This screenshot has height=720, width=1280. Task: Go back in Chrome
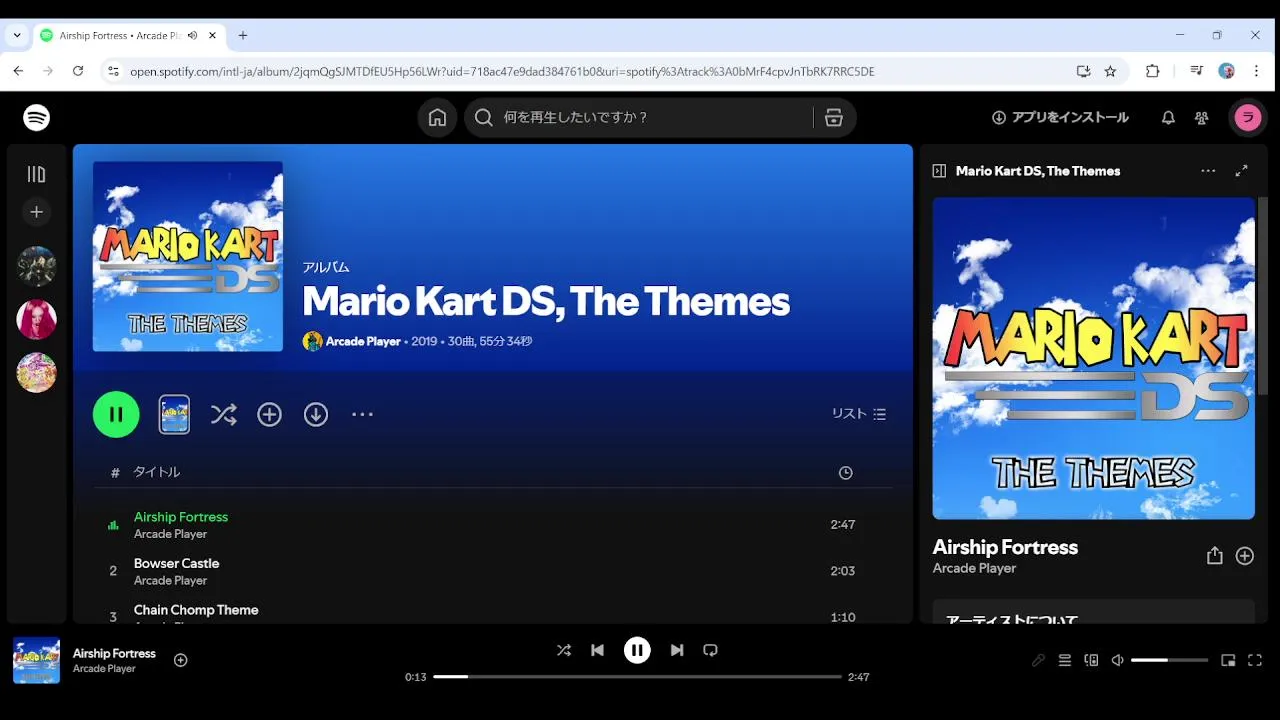[x=18, y=71]
